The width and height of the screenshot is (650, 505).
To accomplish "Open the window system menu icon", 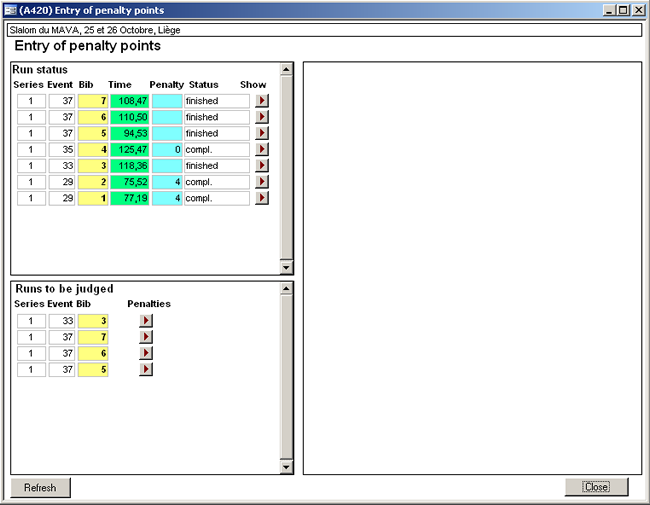I will (10, 10).
